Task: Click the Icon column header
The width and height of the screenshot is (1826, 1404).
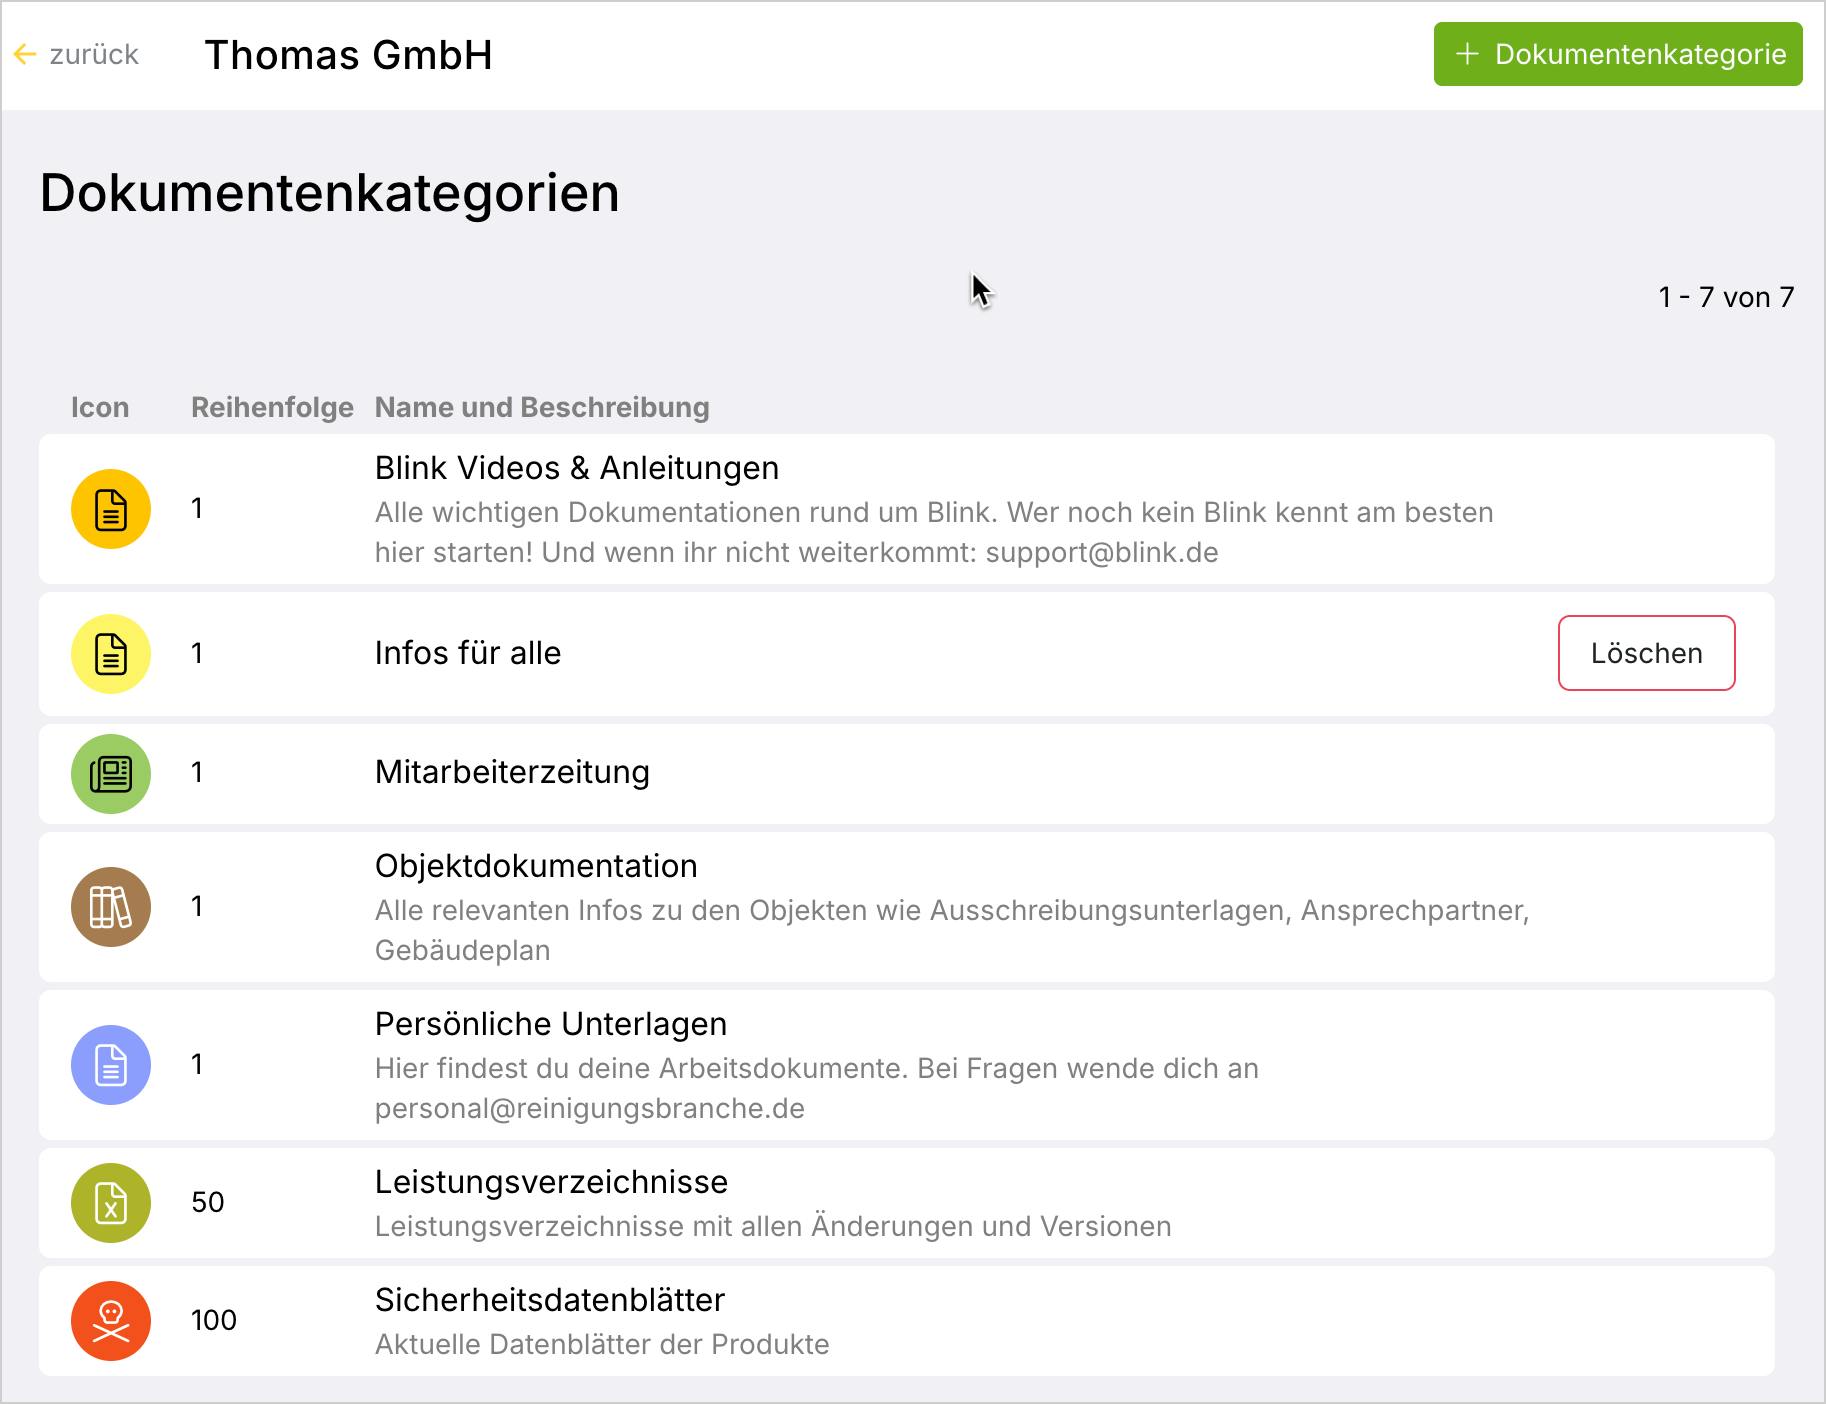Action: 100,407
